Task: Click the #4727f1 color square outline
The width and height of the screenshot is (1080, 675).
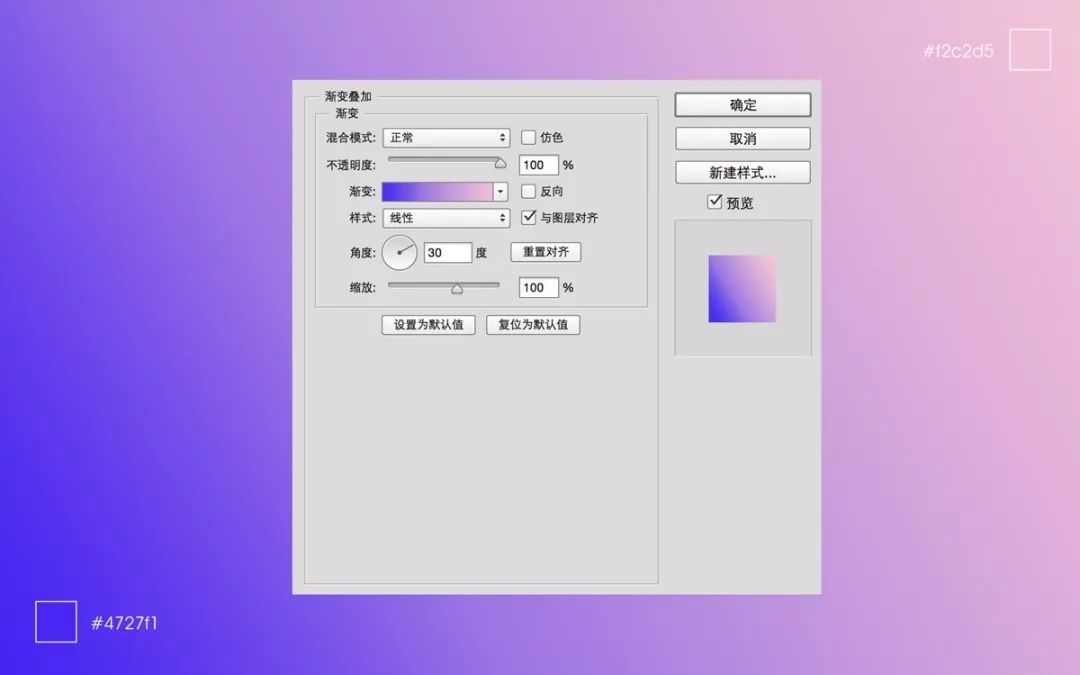Action: click(x=56, y=622)
